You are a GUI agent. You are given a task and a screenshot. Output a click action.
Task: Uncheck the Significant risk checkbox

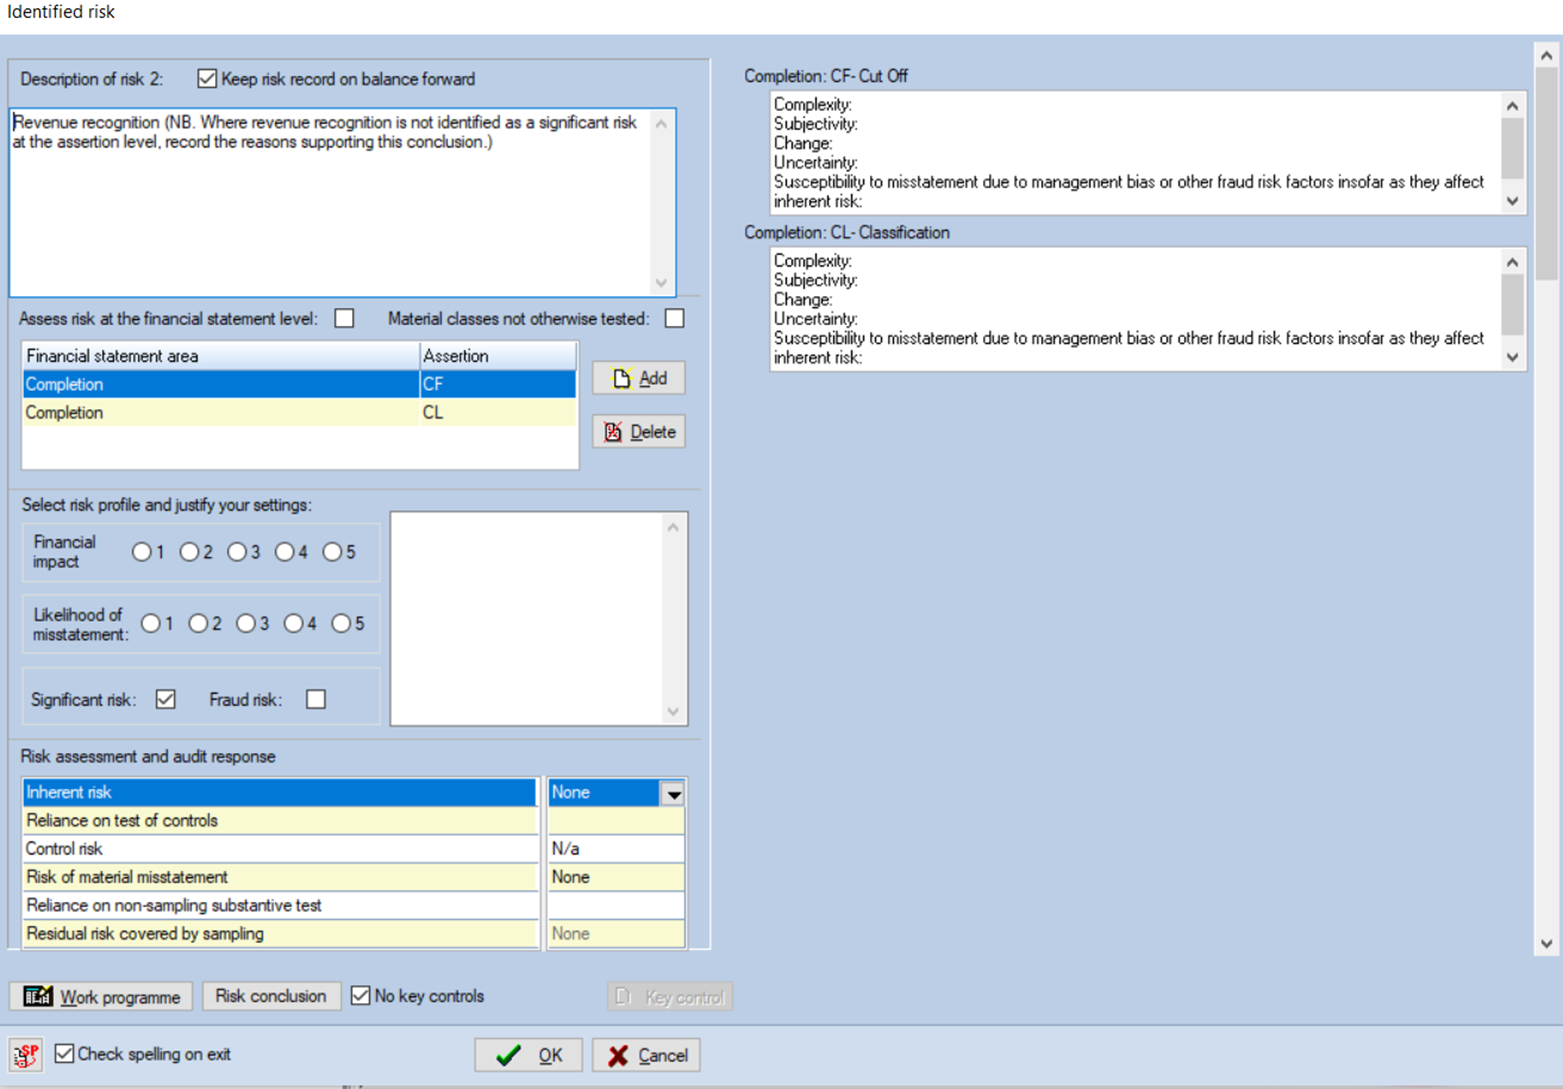[x=166, y=700]
